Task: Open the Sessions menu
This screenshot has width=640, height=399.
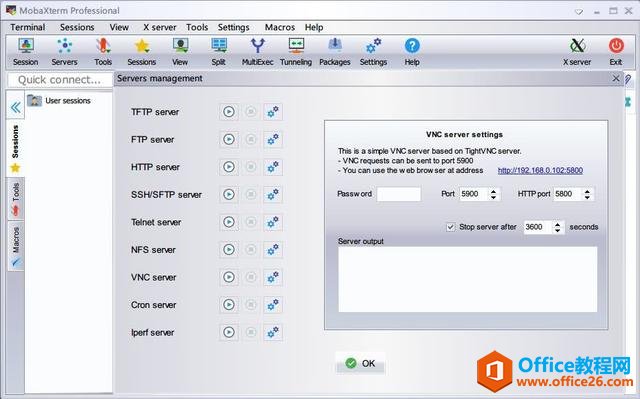Action: pos(77,27)
